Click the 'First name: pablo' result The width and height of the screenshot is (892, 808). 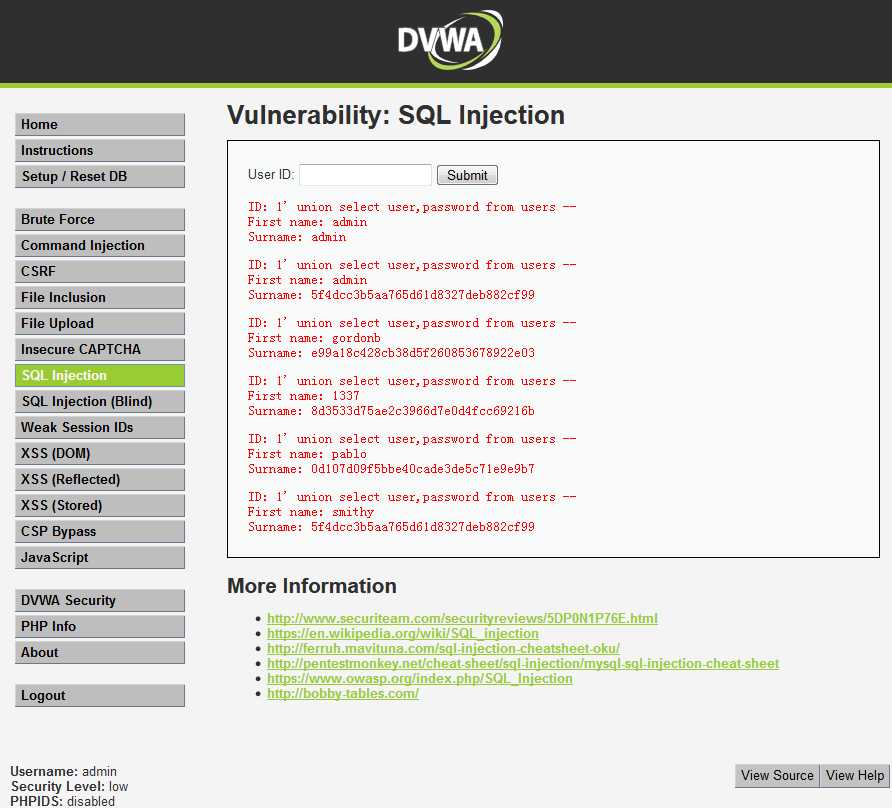307,454
